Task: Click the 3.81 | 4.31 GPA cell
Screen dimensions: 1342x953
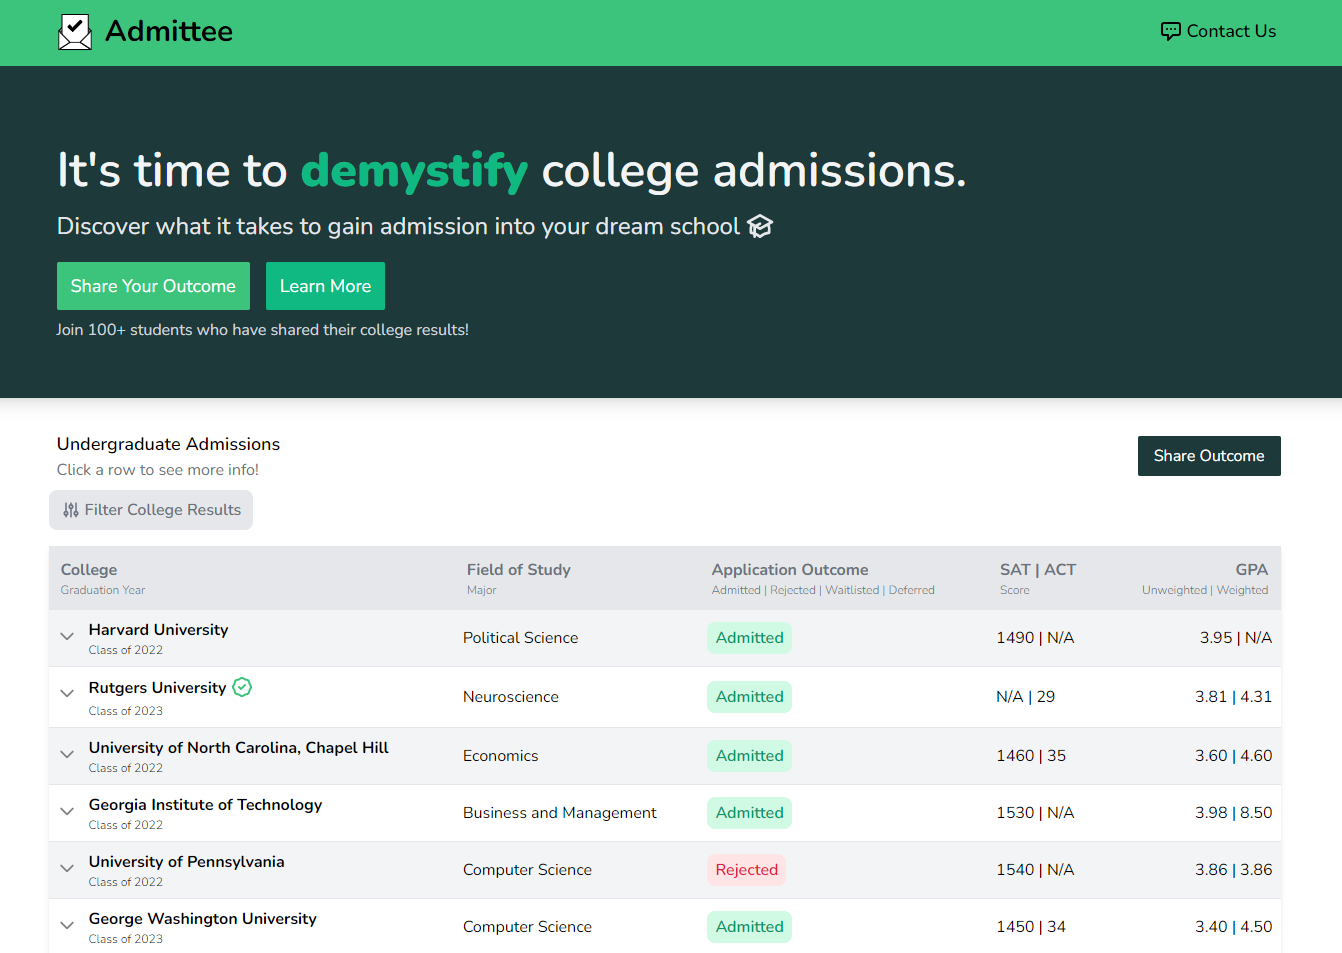Action: (x=1233, y=697)
